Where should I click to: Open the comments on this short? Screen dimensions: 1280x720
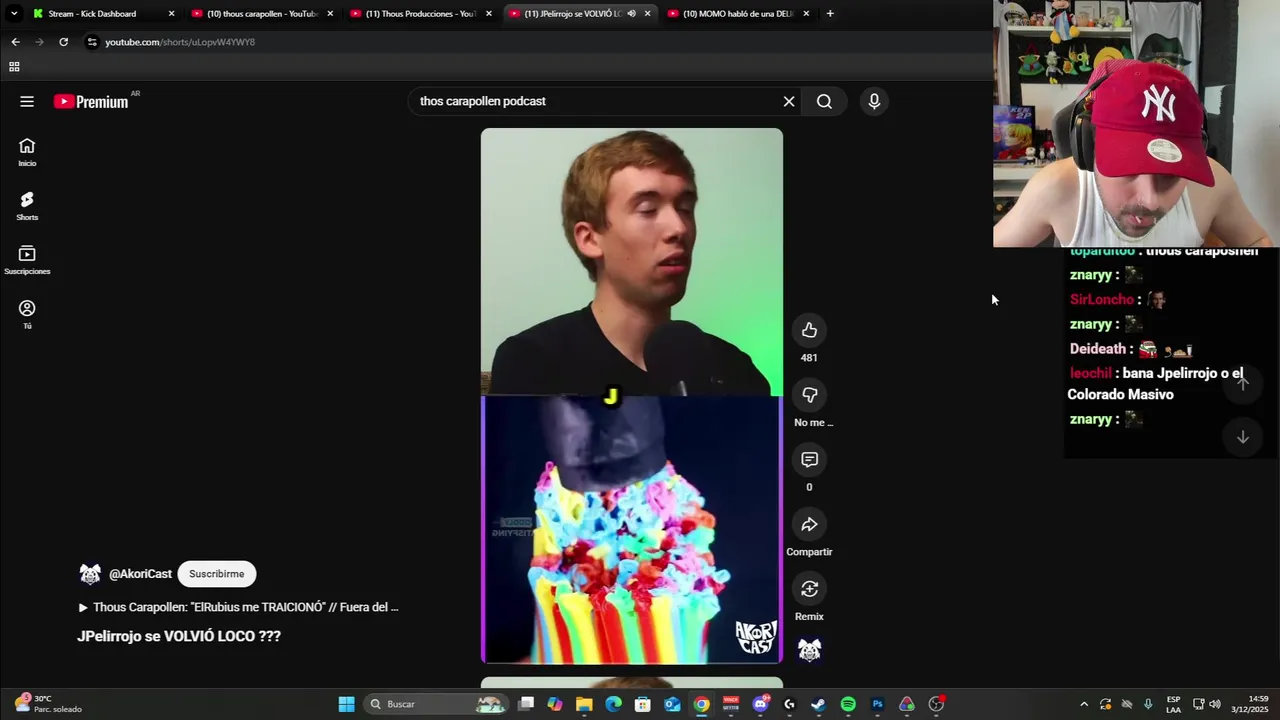pyautogui.click(x=809, y=459)
